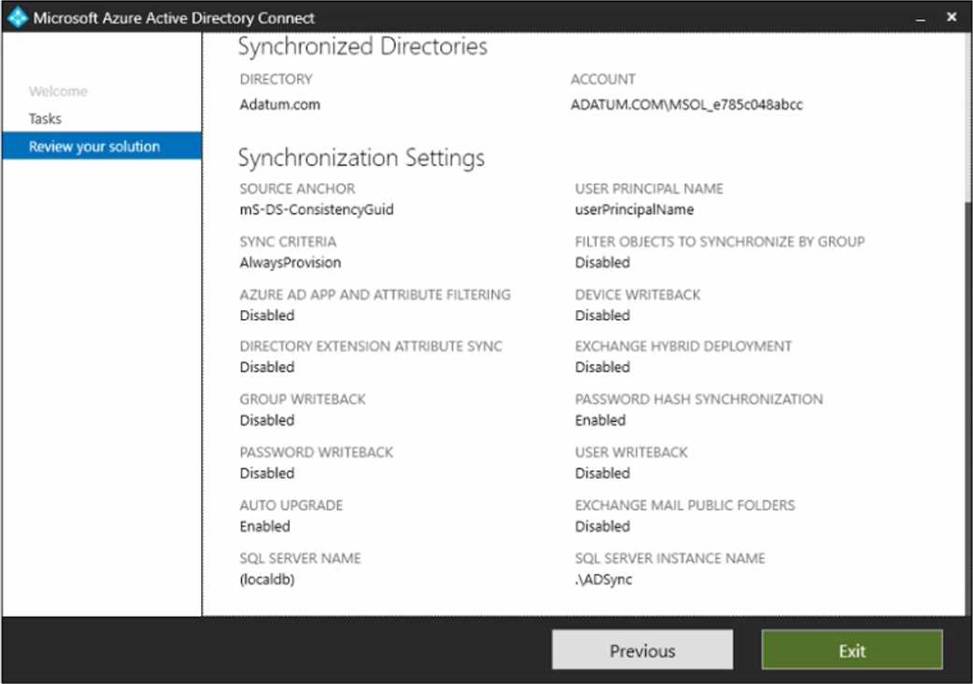Click Enabled under Password Hash Synchronization
Viewport: 973px width, 684px height.
click(x=600, y=420)
